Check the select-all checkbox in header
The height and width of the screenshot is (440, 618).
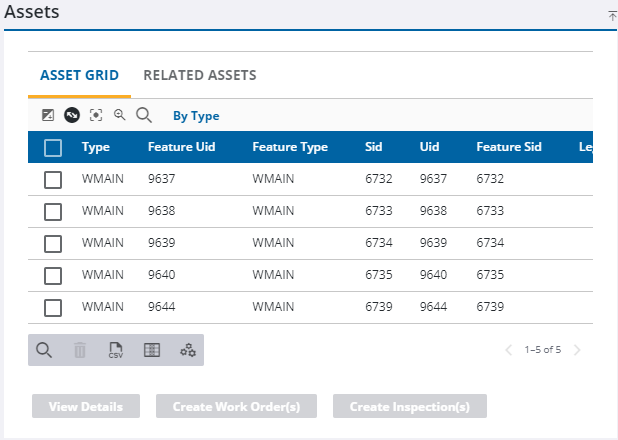[53, 148]
